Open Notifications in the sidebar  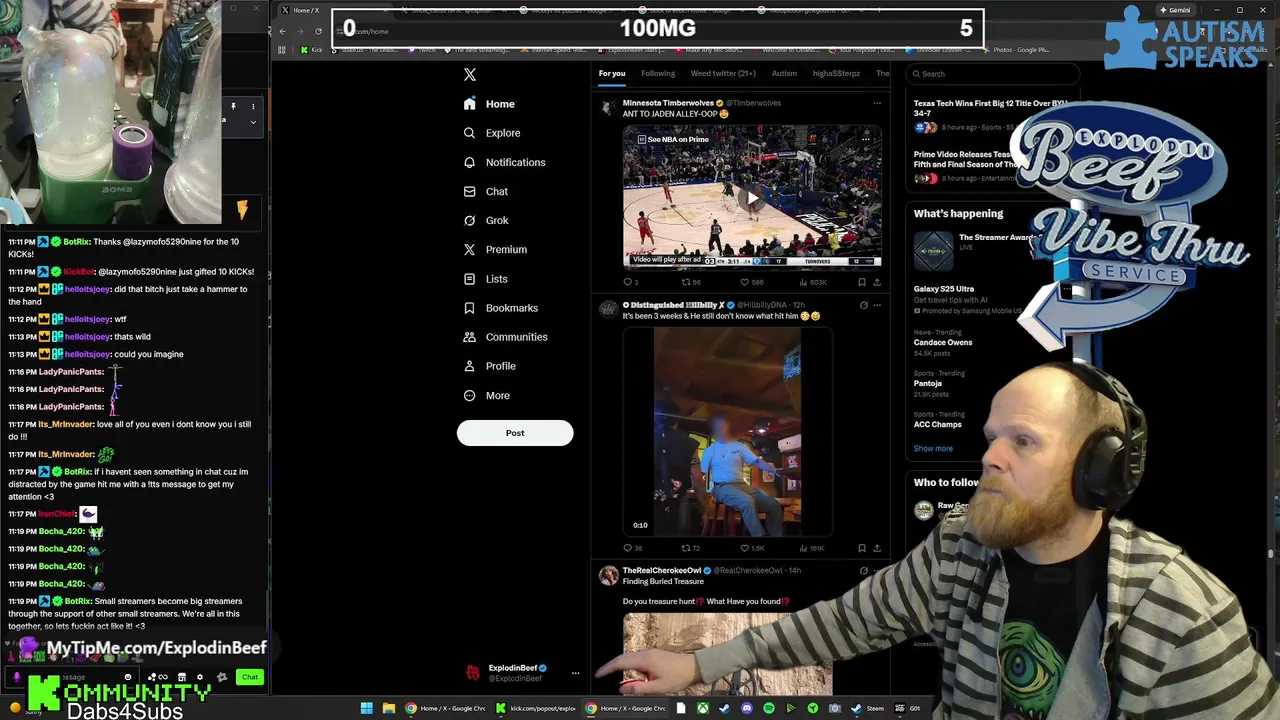click(504, 162)
